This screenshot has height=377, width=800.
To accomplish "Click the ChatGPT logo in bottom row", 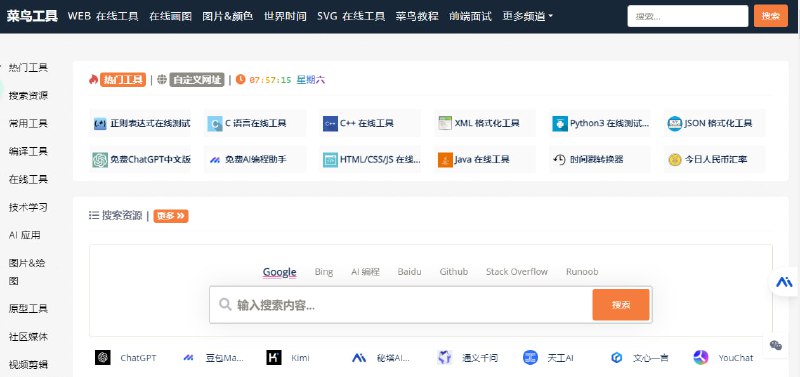I will tap(103, 358).
